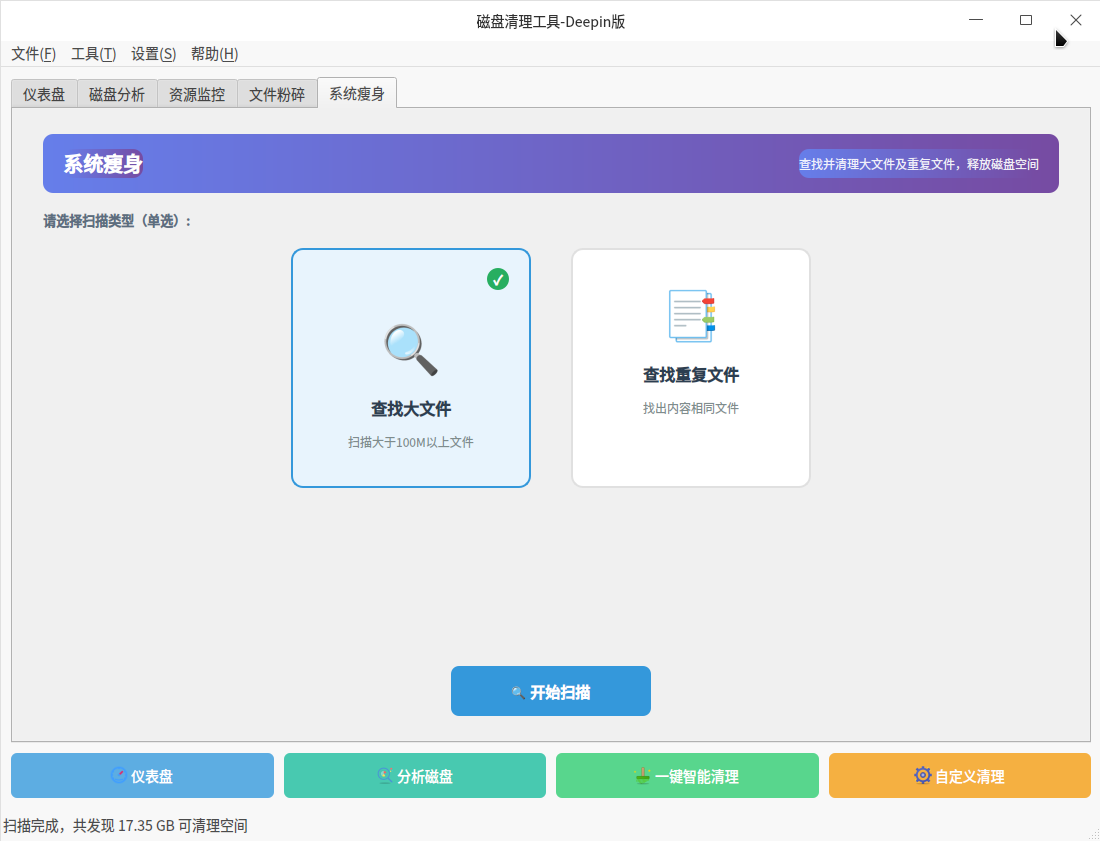This screenshot has width=1100, height=841.
Task: Click the small search icon on start scan button
Action: click(518, 692)
